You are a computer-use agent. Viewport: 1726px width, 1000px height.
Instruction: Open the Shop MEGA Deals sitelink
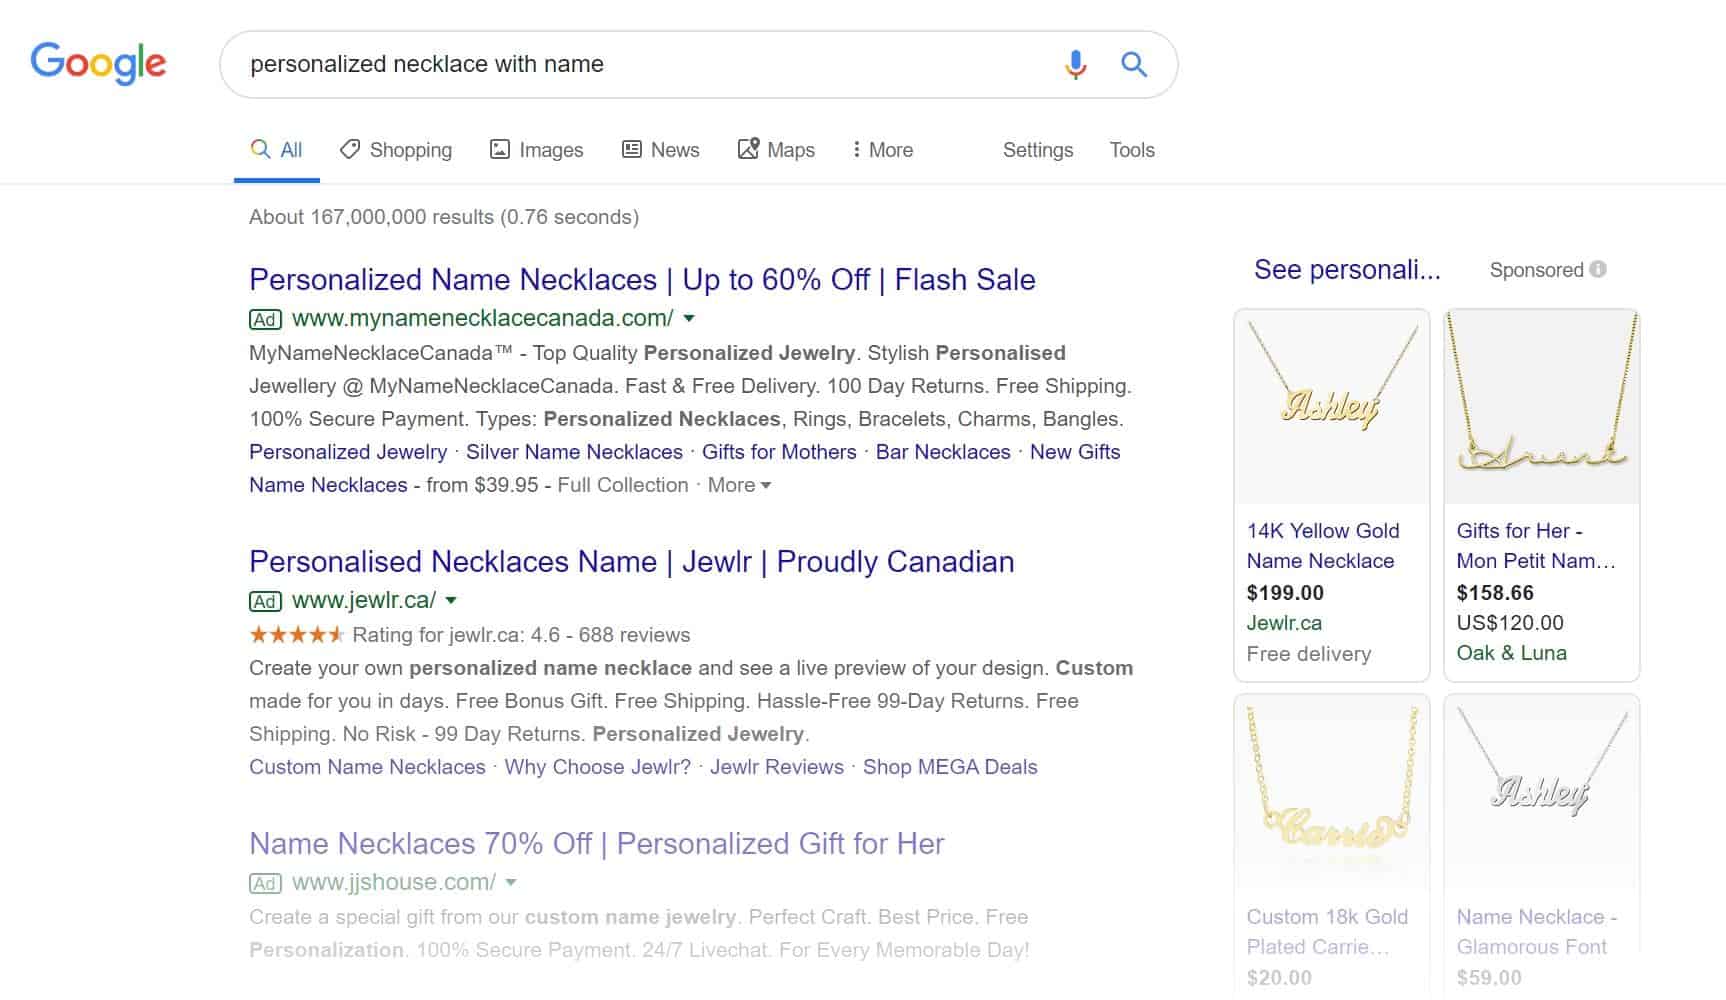pyautogui.click(x=950, y=767)
